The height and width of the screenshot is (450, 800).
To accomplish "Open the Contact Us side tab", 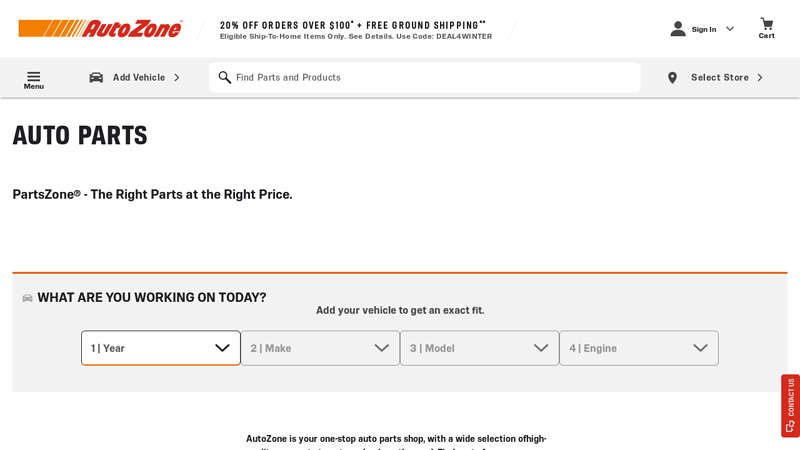I will pyautogui.click(x=790, y=405).
